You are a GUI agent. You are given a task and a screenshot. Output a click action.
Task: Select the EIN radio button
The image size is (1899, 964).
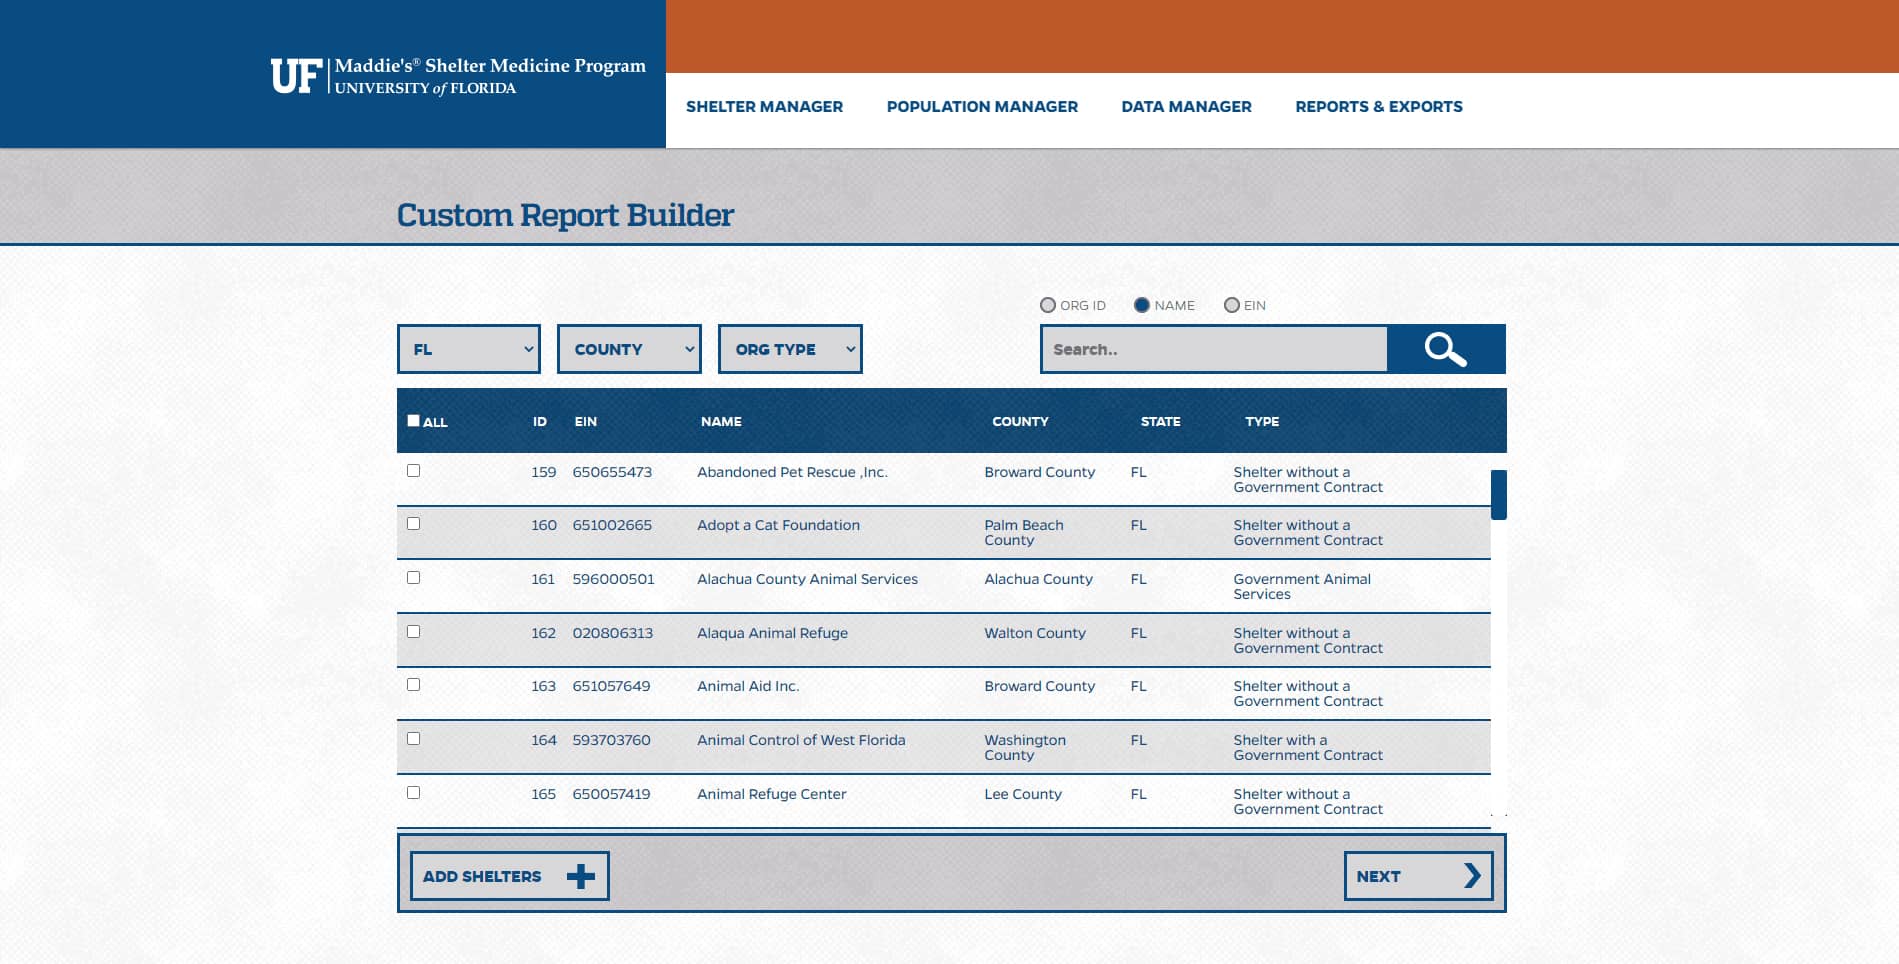click(1232, 305)
